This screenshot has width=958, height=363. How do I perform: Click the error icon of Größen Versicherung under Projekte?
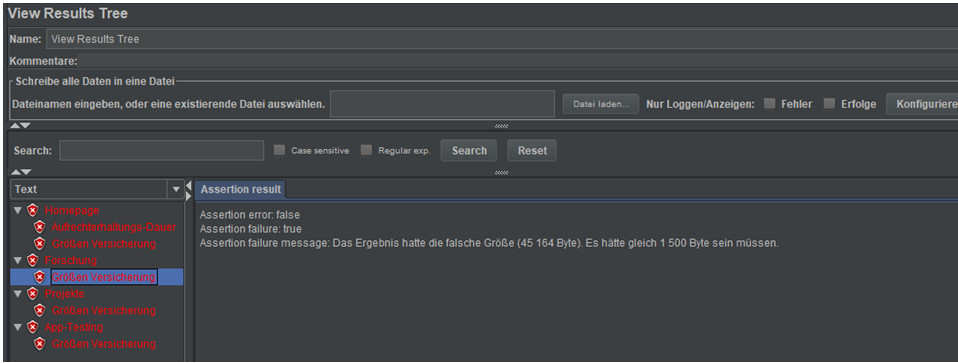point(40,310)
